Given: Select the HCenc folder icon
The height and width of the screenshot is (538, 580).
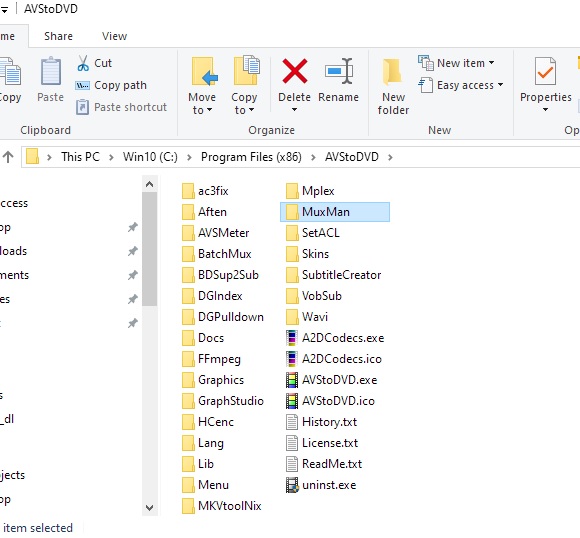Looking at the screenshot, I should tap(188, 422).
